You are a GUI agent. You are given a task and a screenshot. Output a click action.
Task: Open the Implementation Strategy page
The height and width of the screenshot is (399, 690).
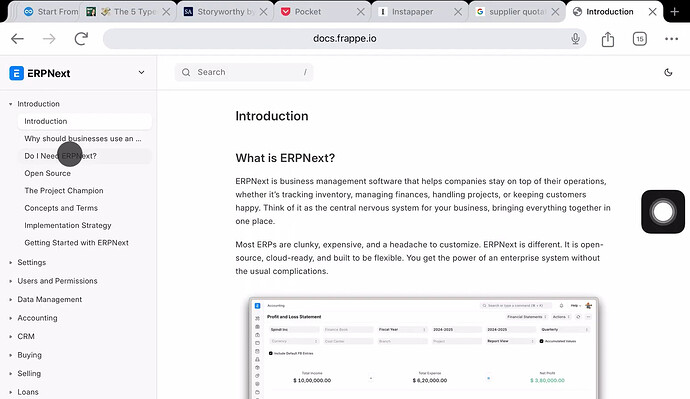(84, 225)
